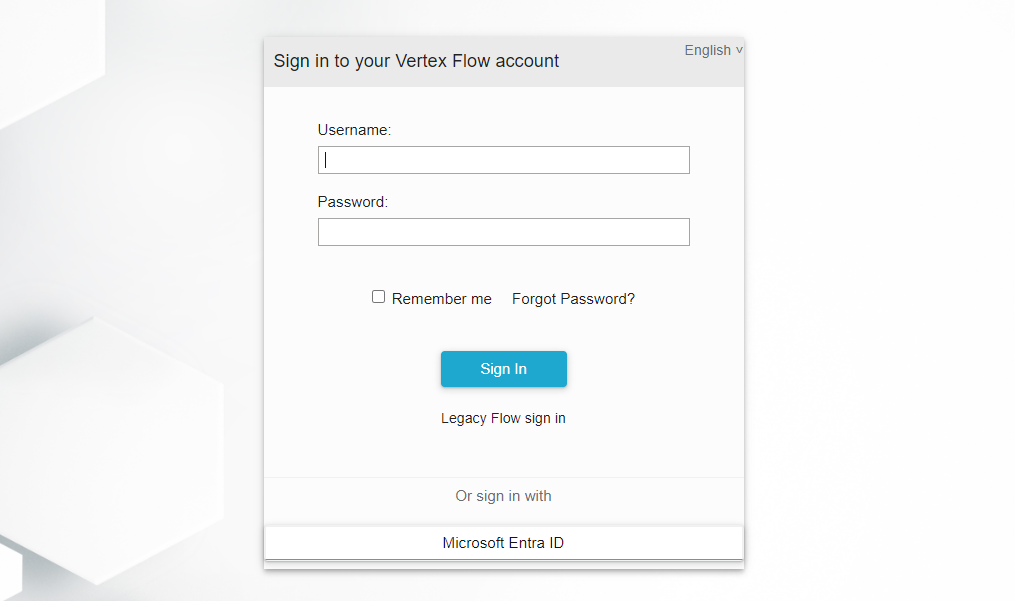
Task: Click empty page background right of form
Action: [880, 300]
